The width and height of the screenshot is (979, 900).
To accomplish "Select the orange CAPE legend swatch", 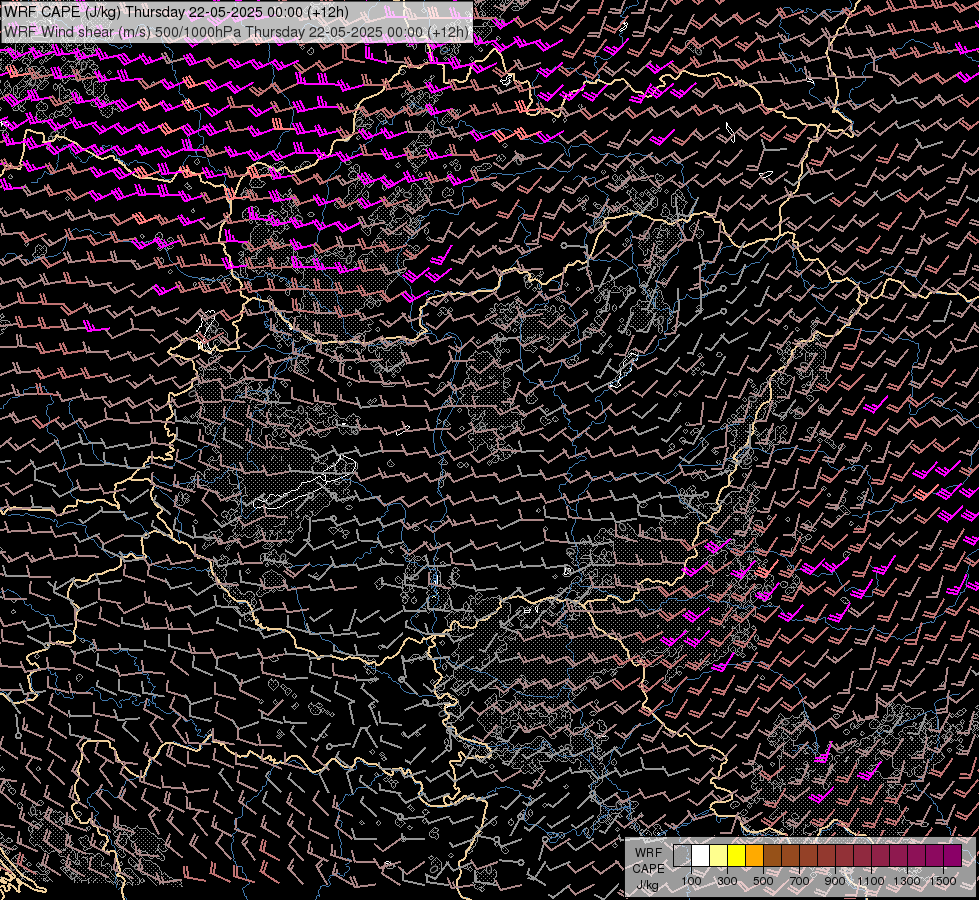I will coord(754,855).
